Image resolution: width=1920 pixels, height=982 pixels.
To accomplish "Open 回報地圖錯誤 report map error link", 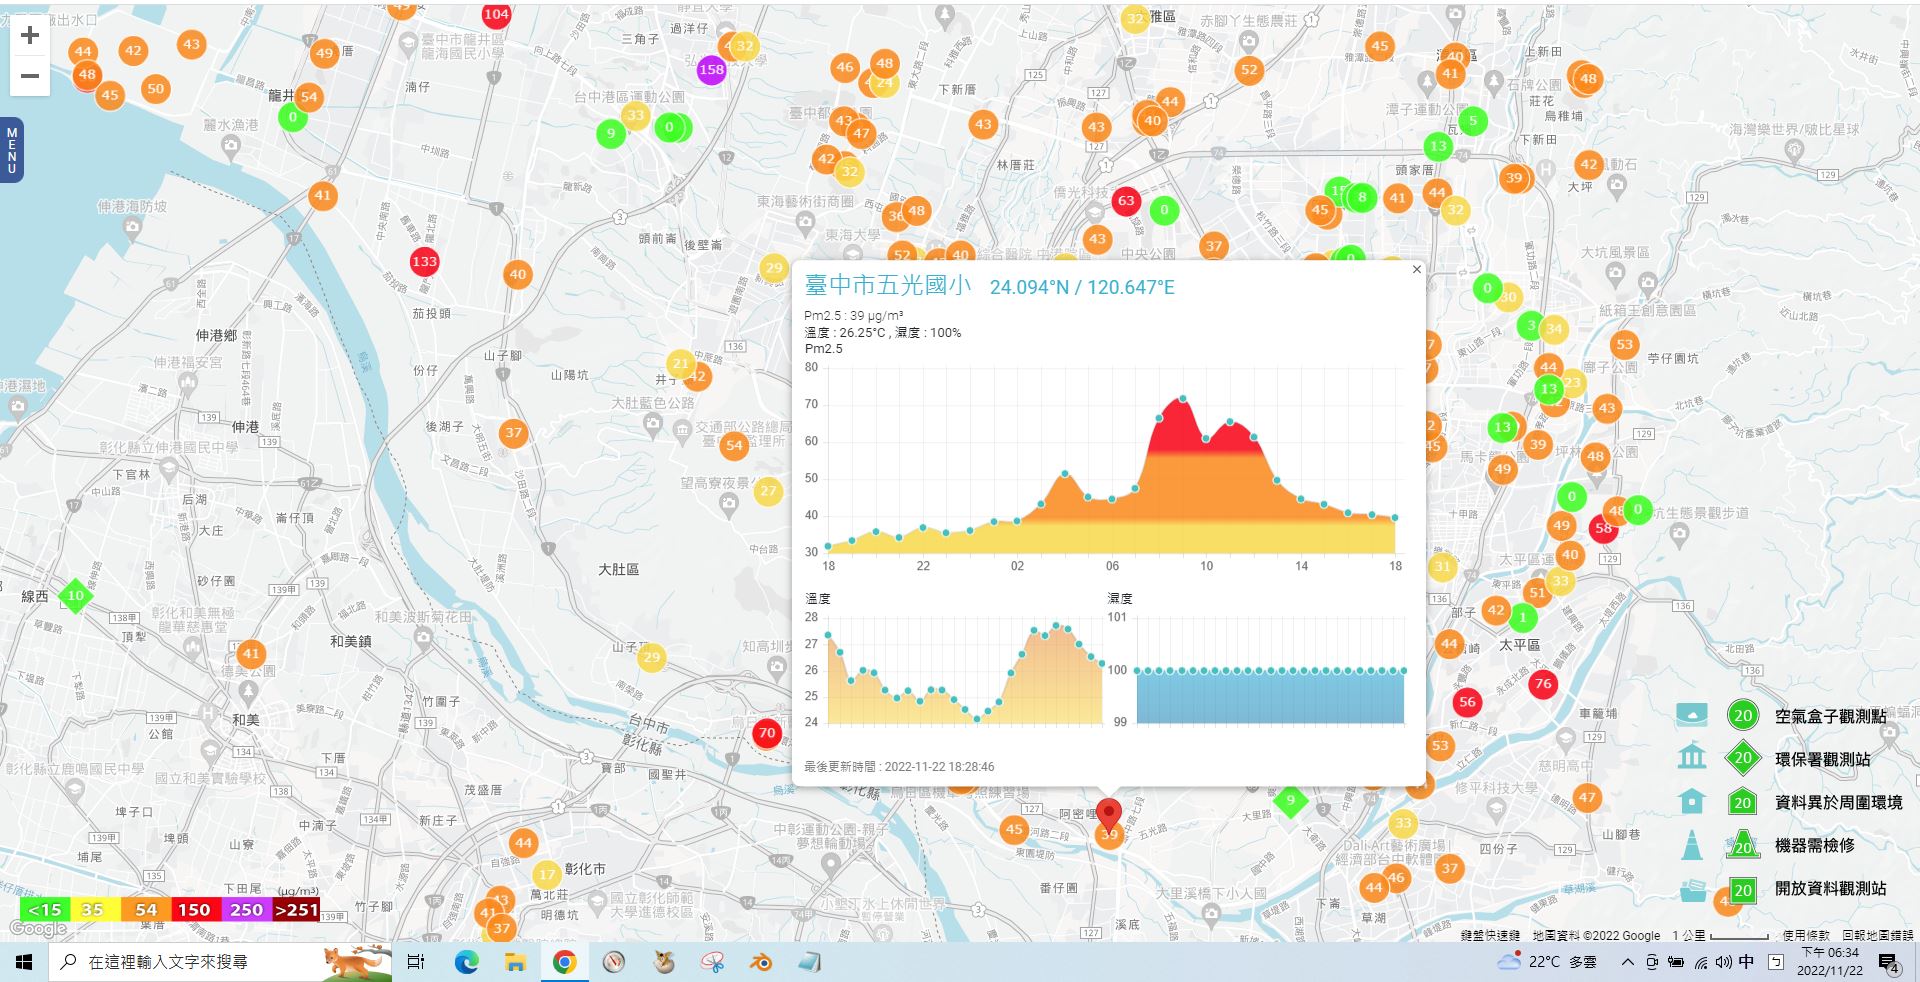I will pyautogui.click(x=1878, y=935).
